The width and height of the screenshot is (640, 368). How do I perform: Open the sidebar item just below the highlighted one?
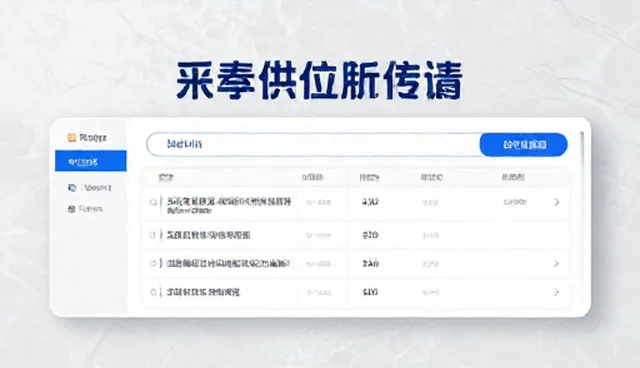[90, 188]
